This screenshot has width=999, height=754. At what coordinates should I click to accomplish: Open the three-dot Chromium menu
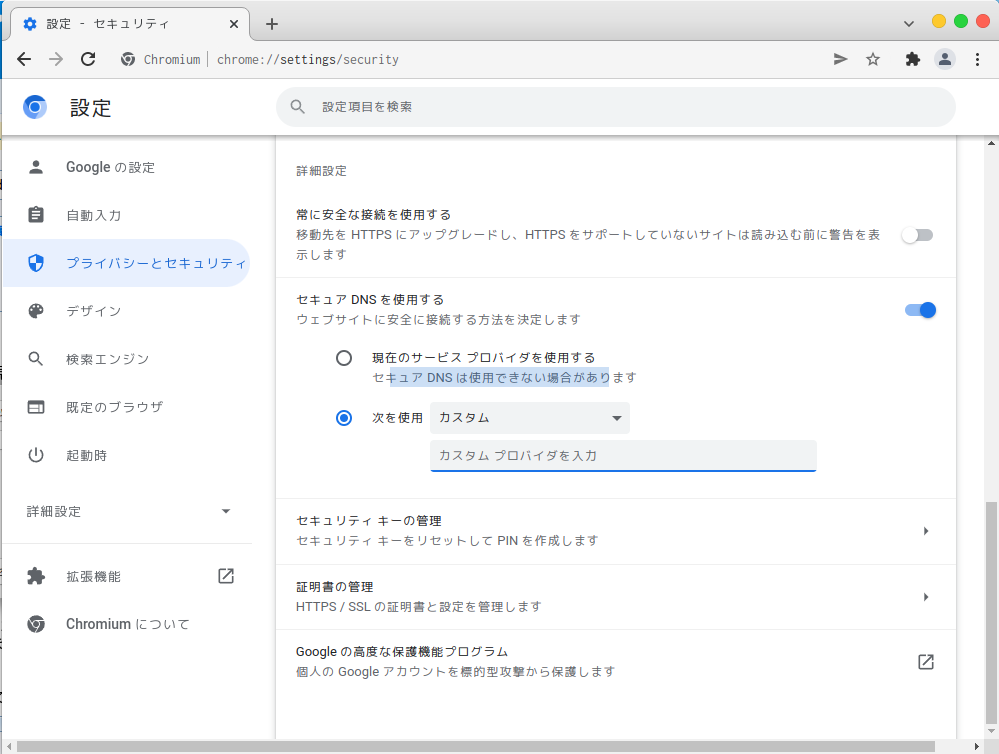tap(977, 59)
